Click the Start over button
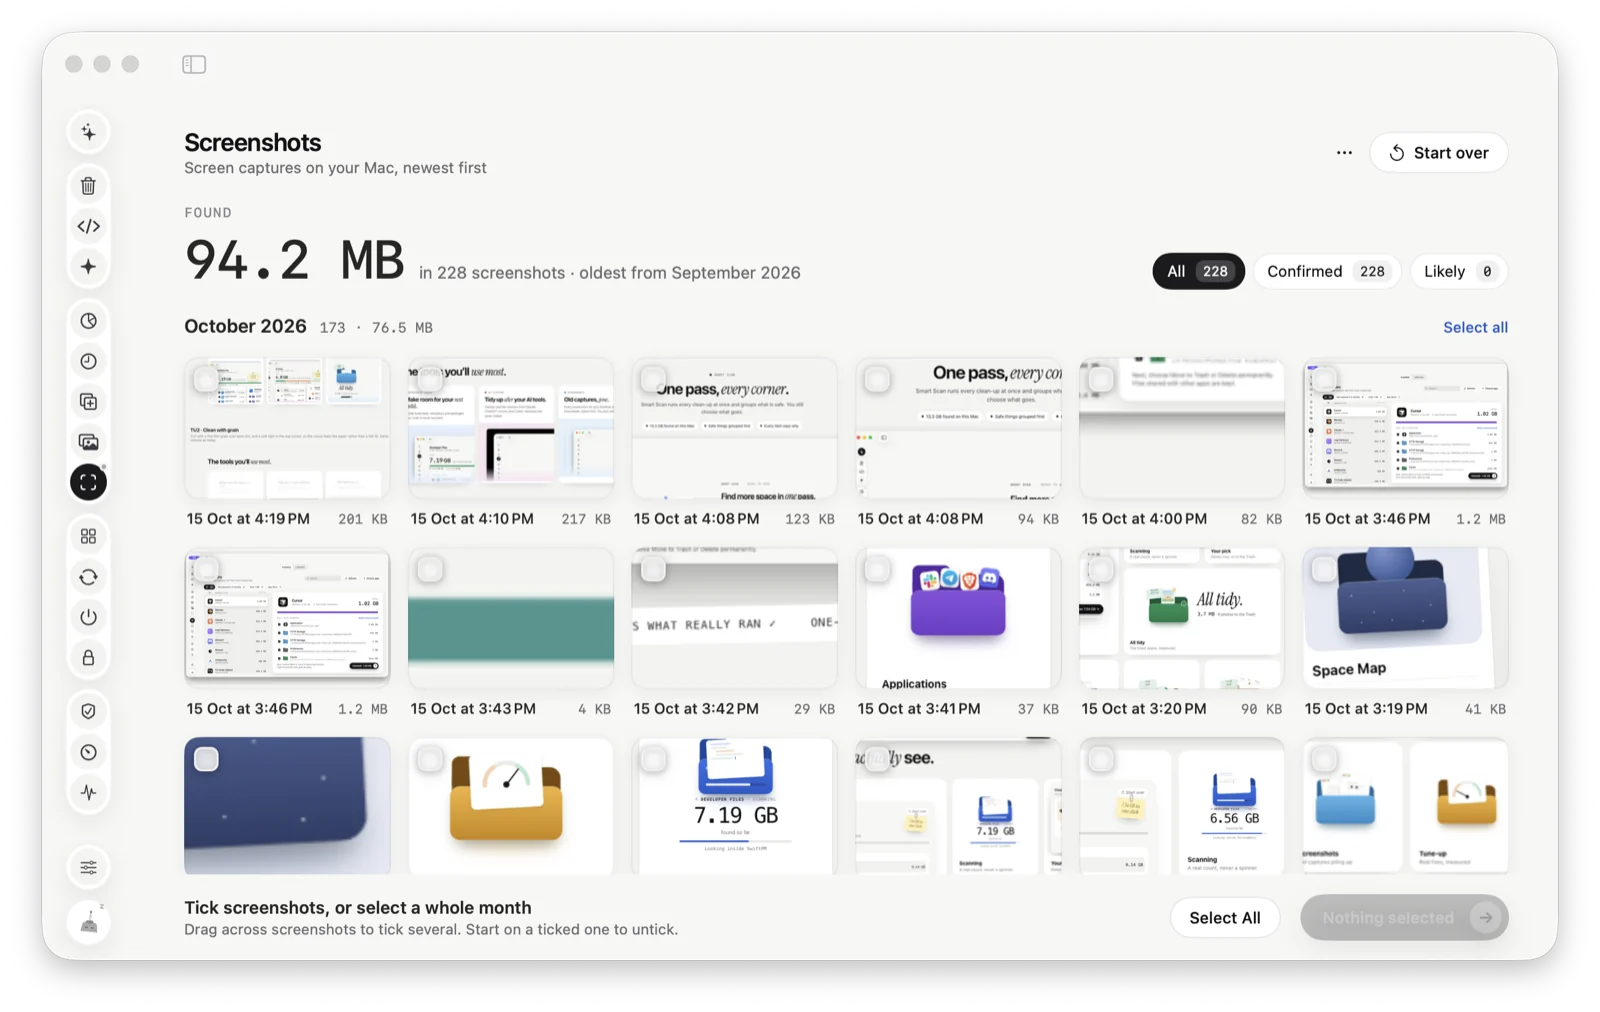1600x1012 pixels. [x=1439, y=153]
